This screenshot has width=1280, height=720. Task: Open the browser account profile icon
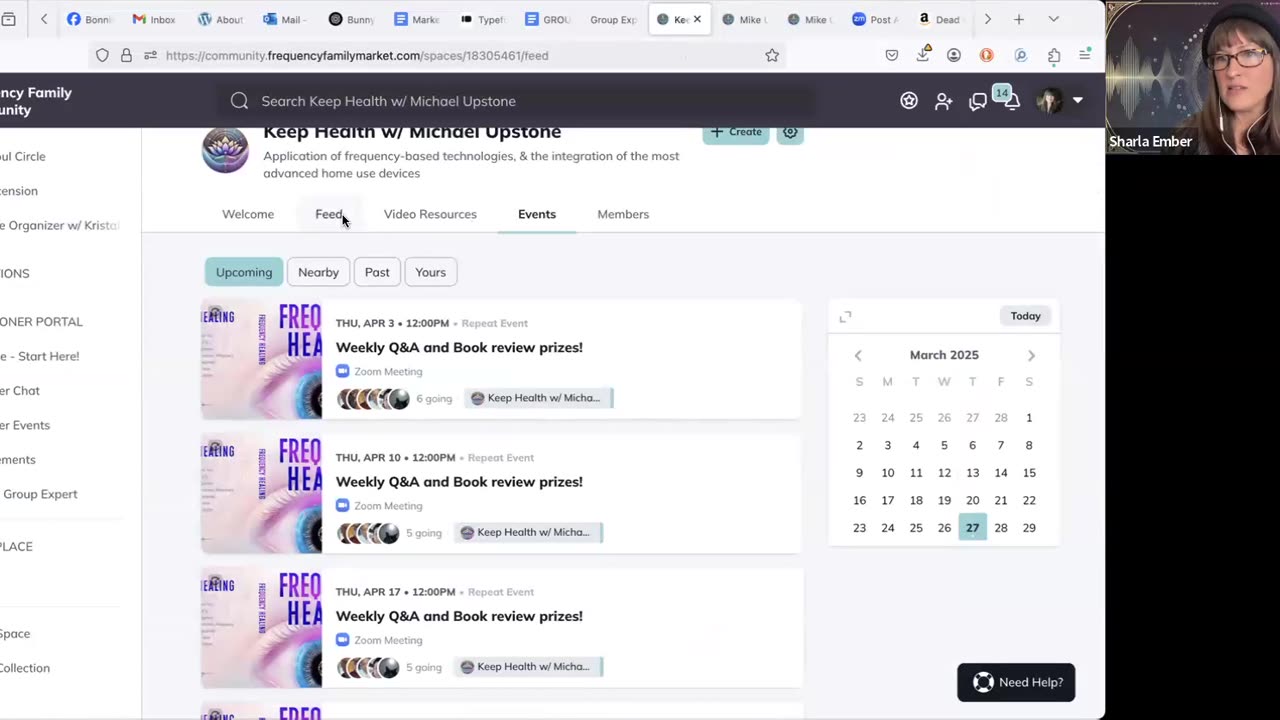954,55
